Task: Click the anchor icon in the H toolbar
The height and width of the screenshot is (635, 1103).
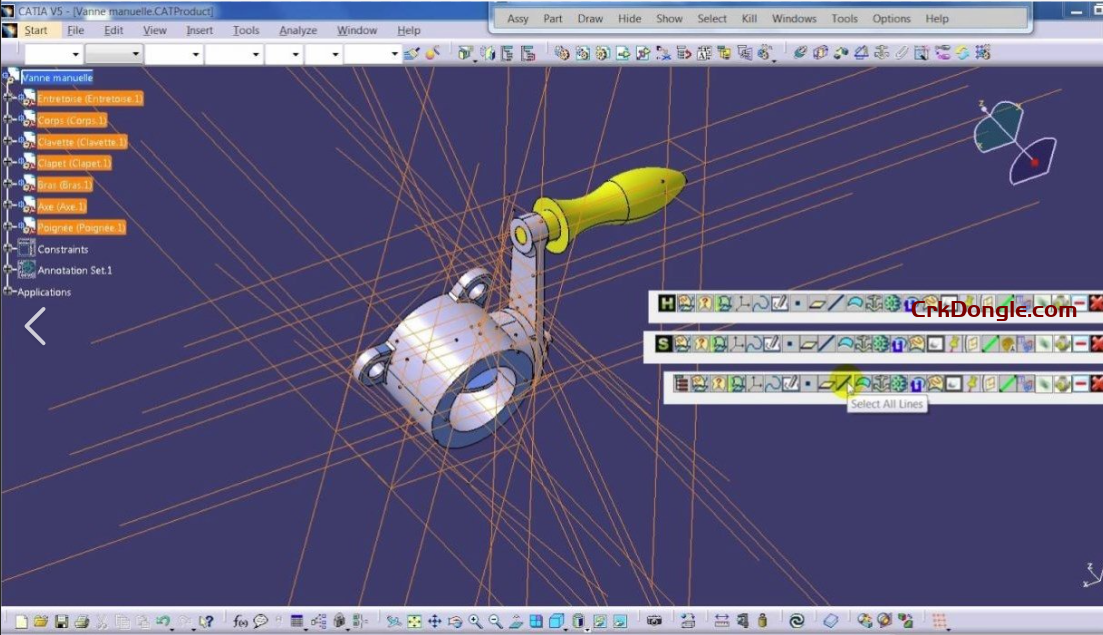Action: tap(875, 302)
